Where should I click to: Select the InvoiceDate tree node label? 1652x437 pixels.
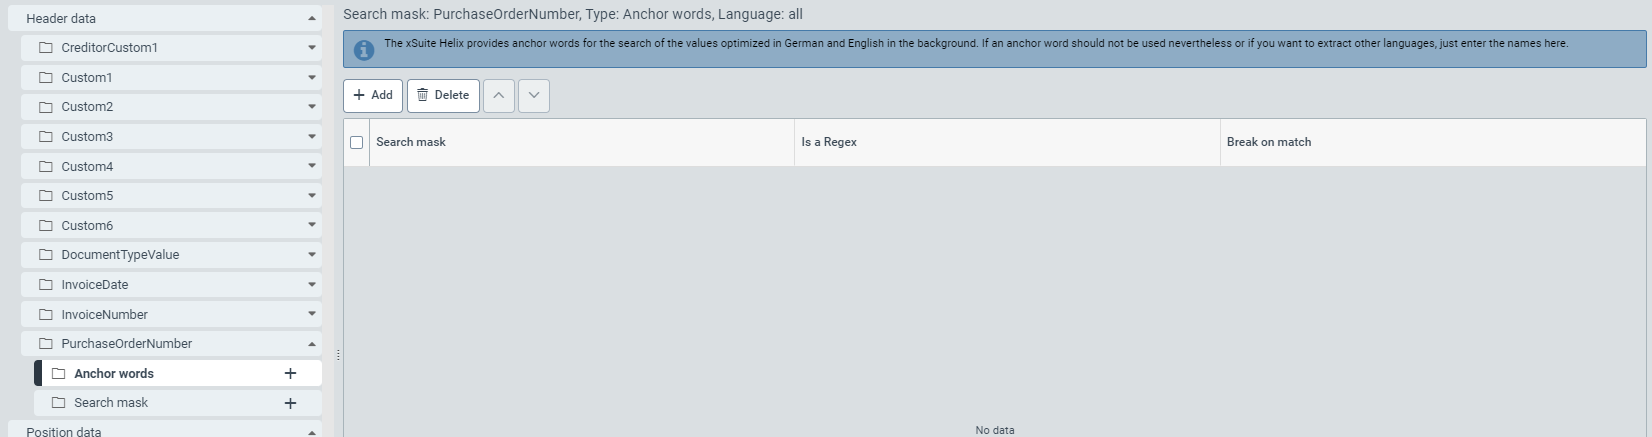tap(95, 284)
